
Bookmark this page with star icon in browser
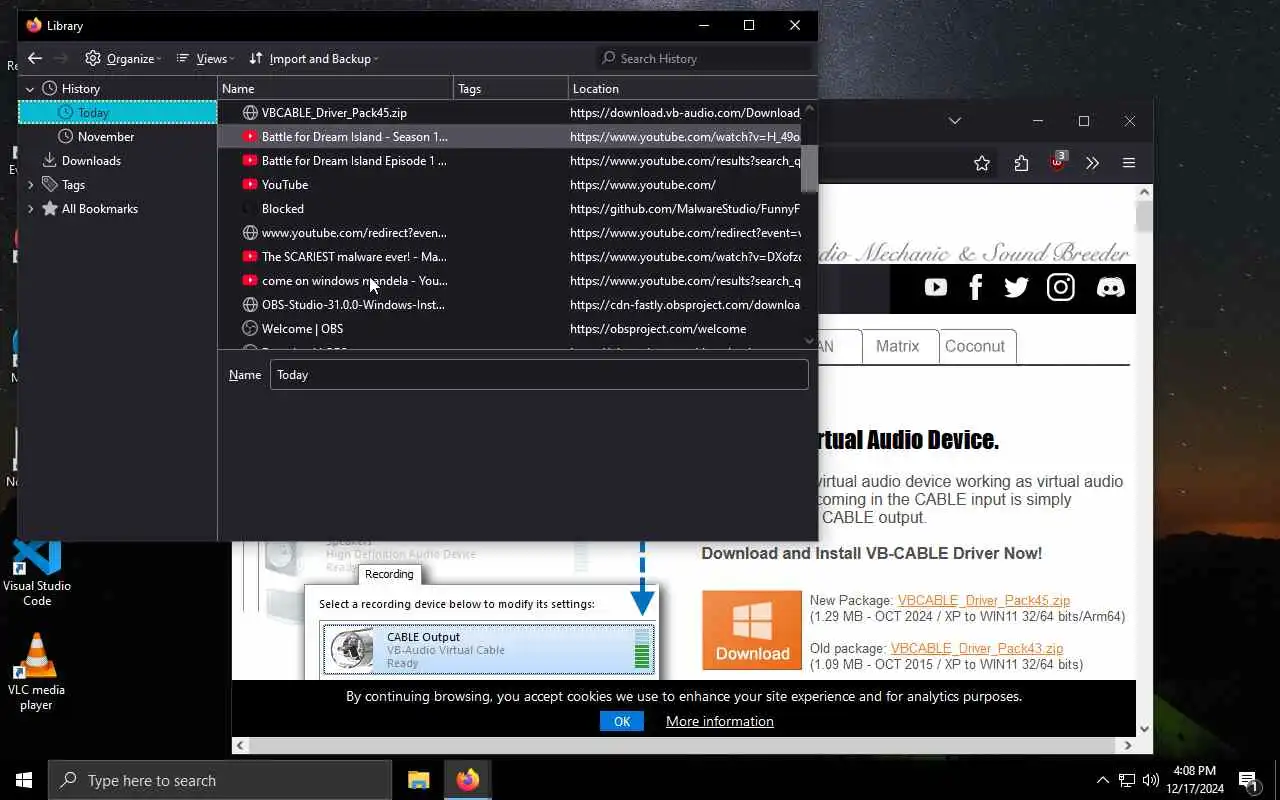(x=982, y=163)
